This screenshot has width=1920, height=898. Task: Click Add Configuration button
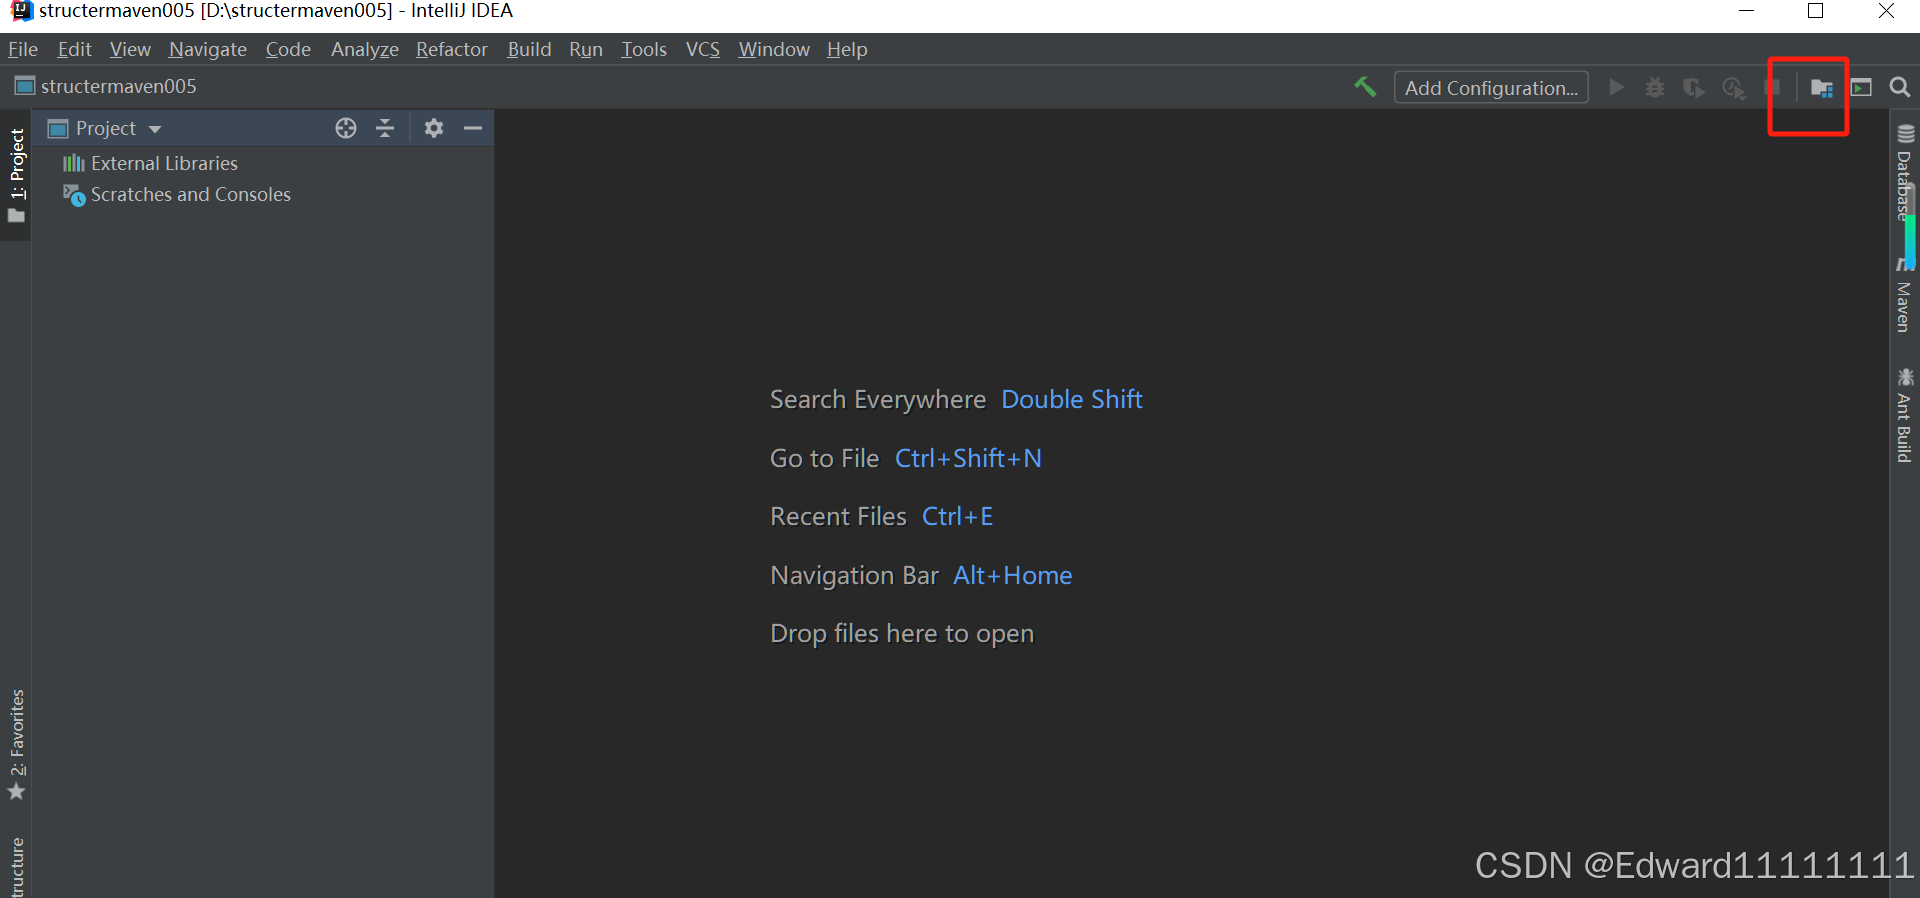click(x=1491, y=88)
